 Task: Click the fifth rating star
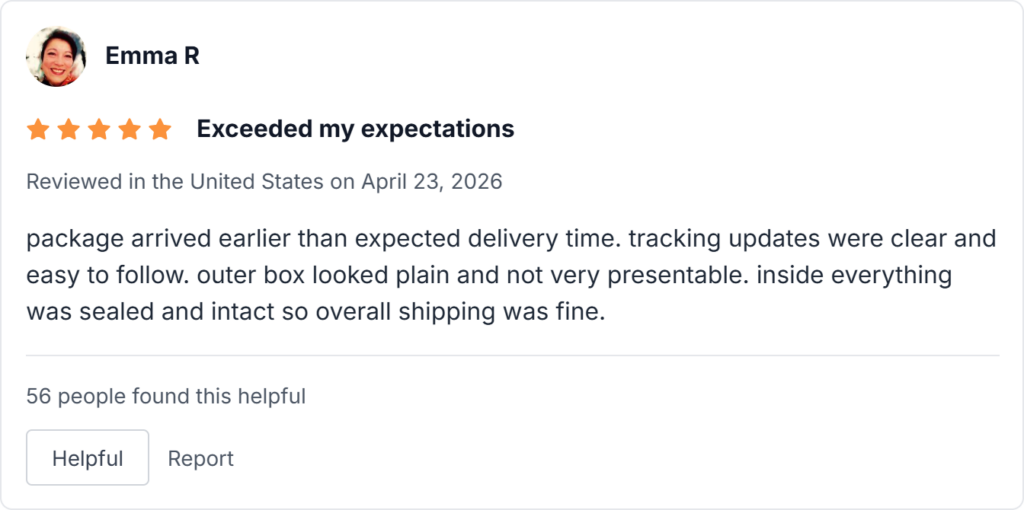tap(160, 129)
